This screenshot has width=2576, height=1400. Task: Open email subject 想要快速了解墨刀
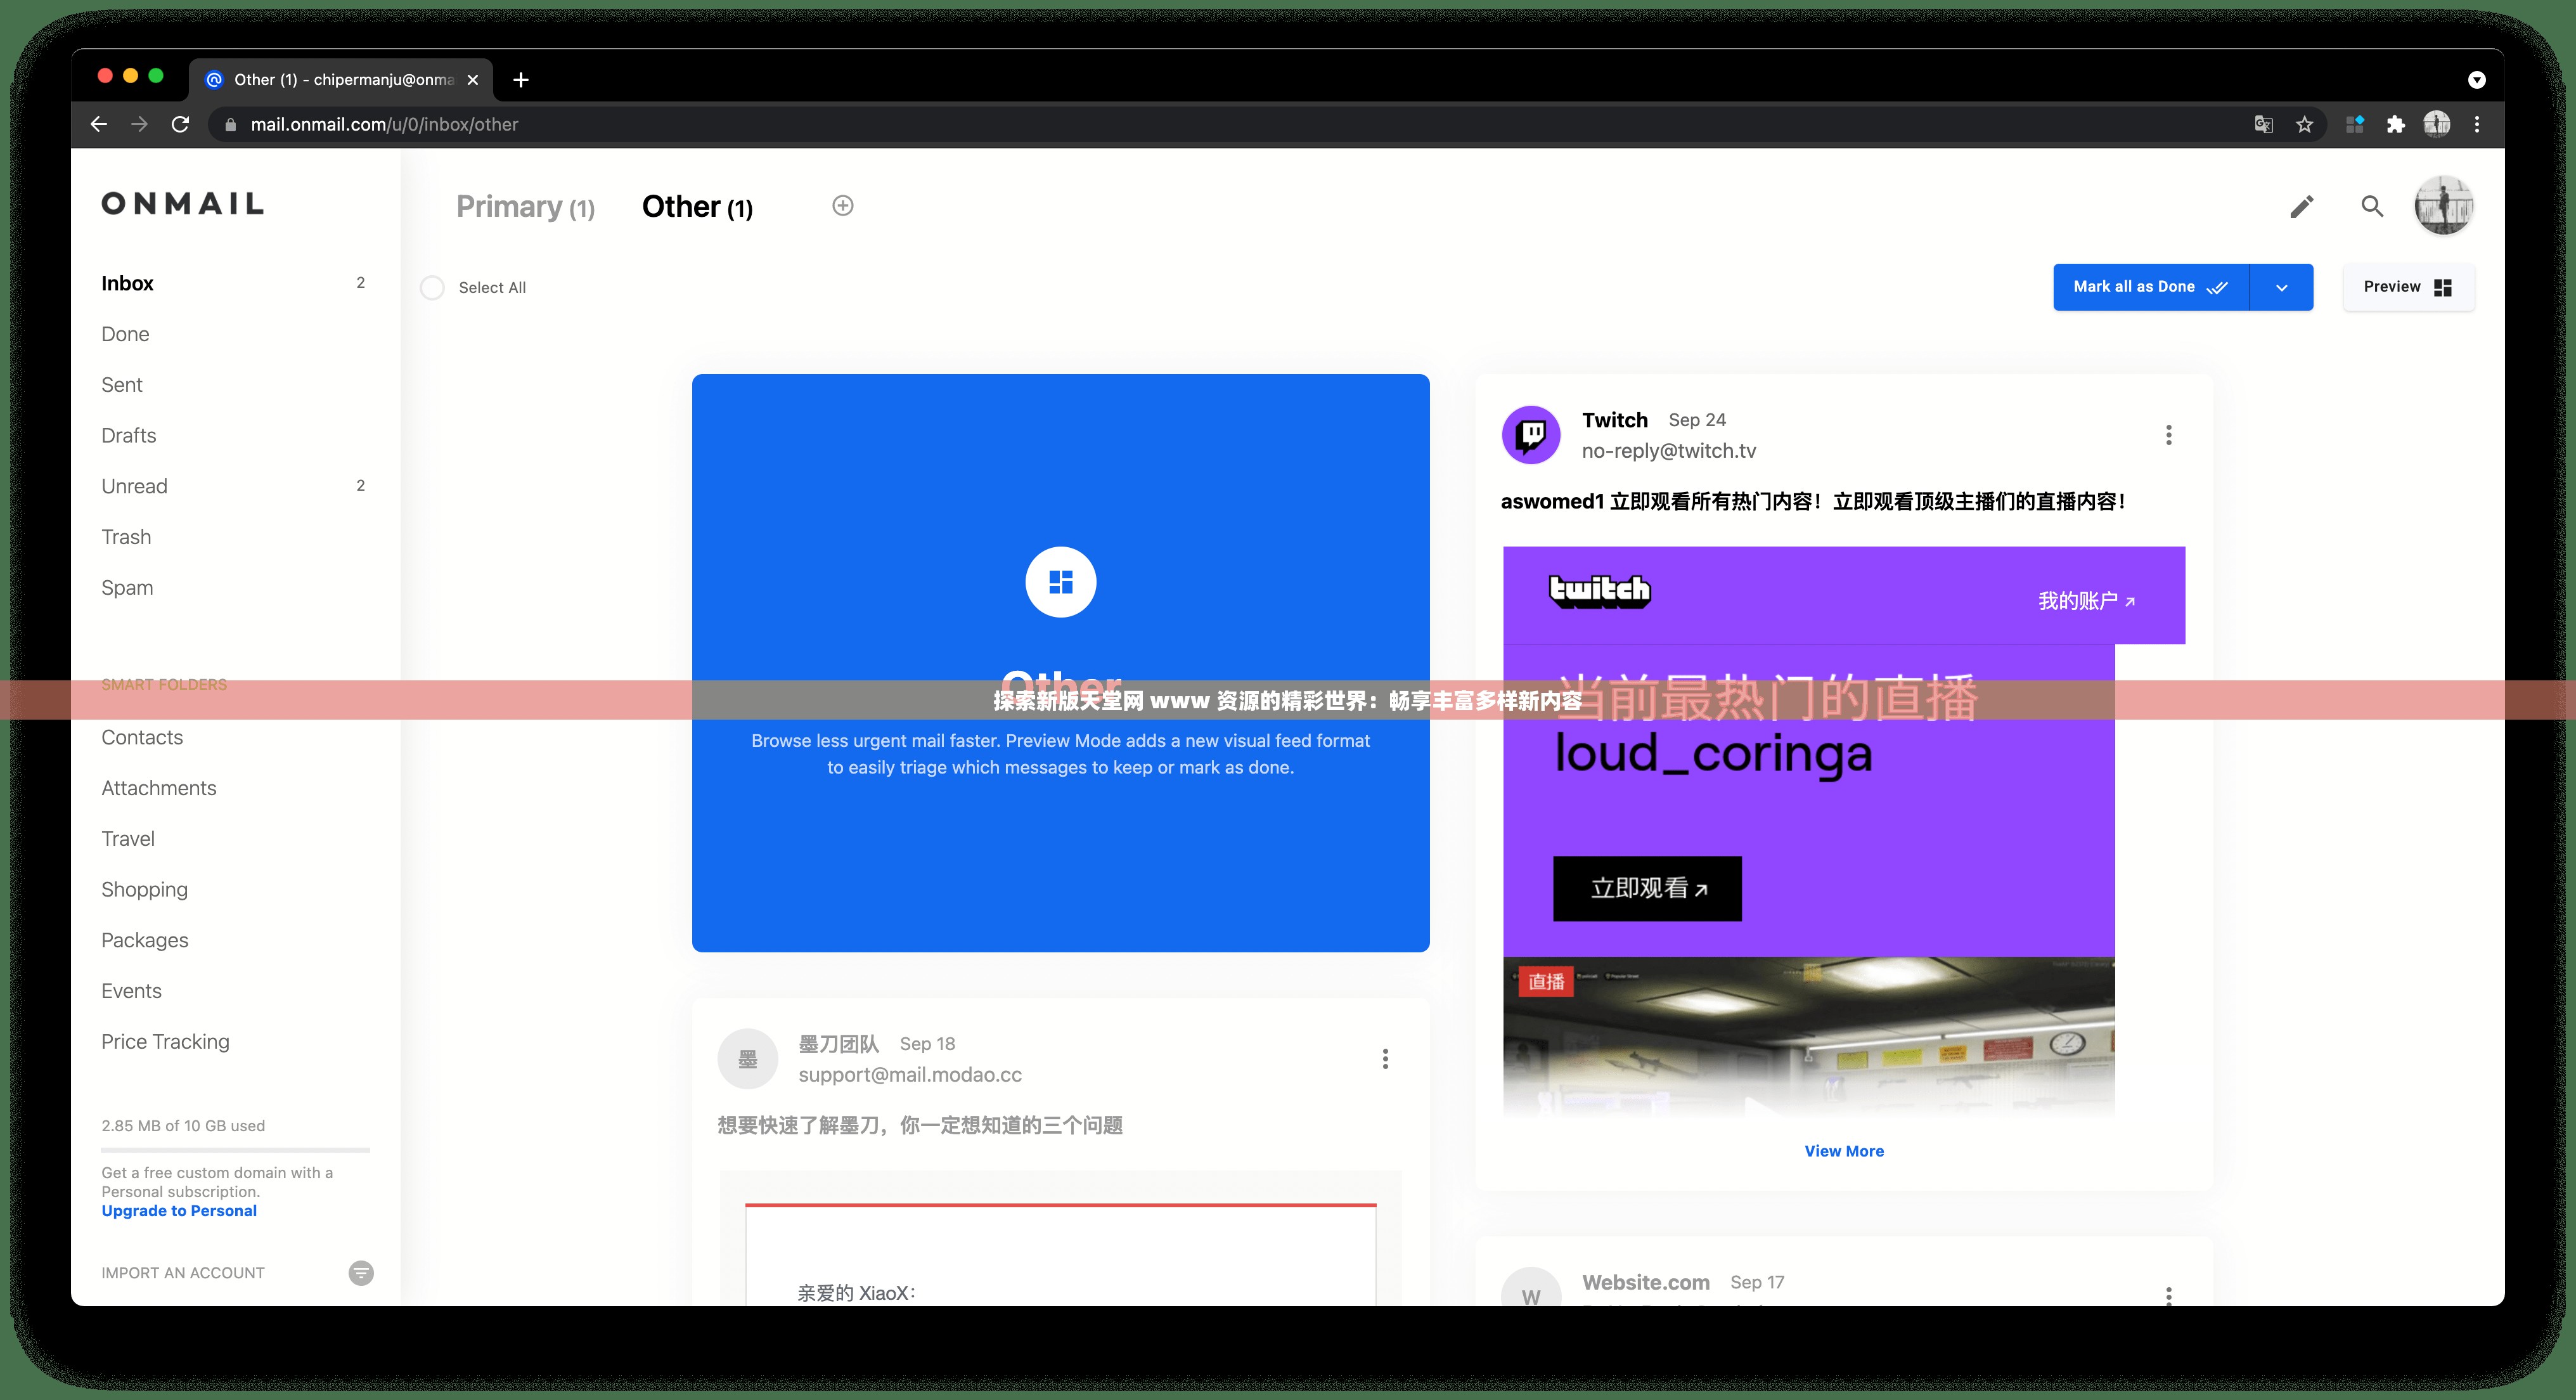click(920, 1126)
